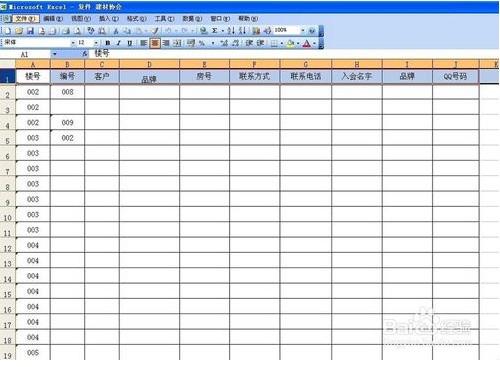Click the Merge and Center icon

[x=178, y=43]
